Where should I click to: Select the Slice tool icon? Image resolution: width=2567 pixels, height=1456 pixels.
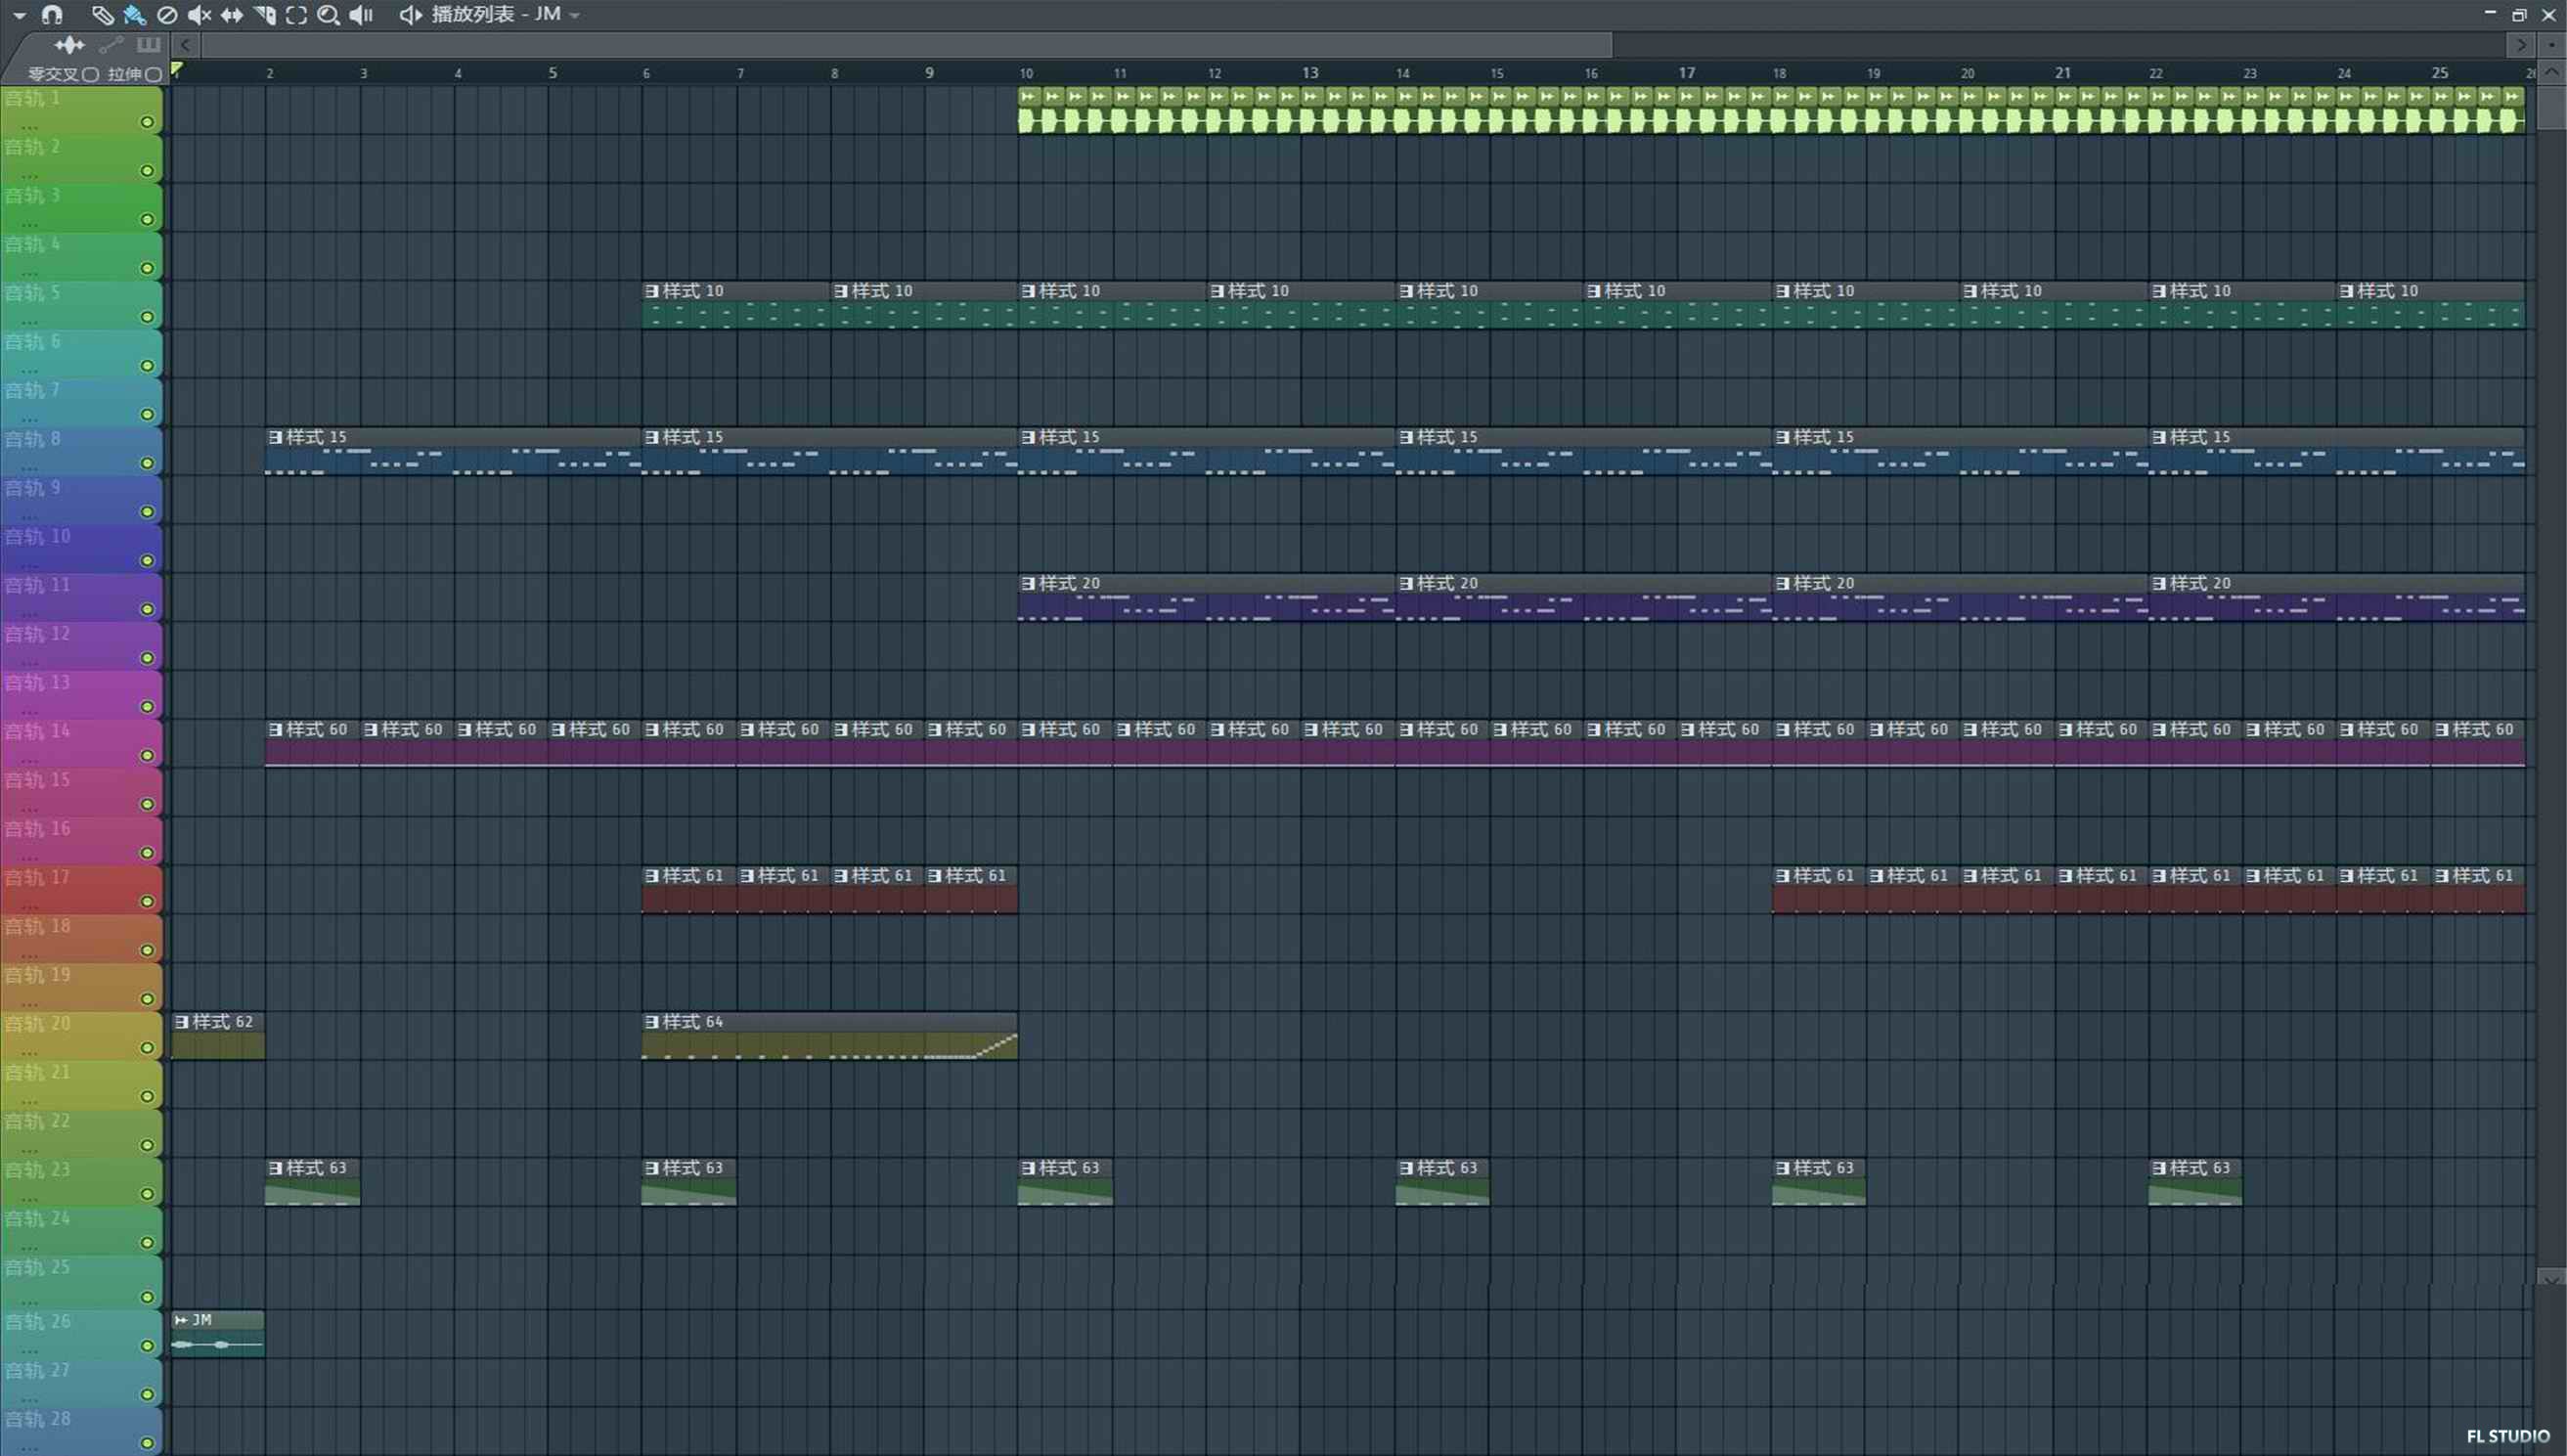coord(264,15)
